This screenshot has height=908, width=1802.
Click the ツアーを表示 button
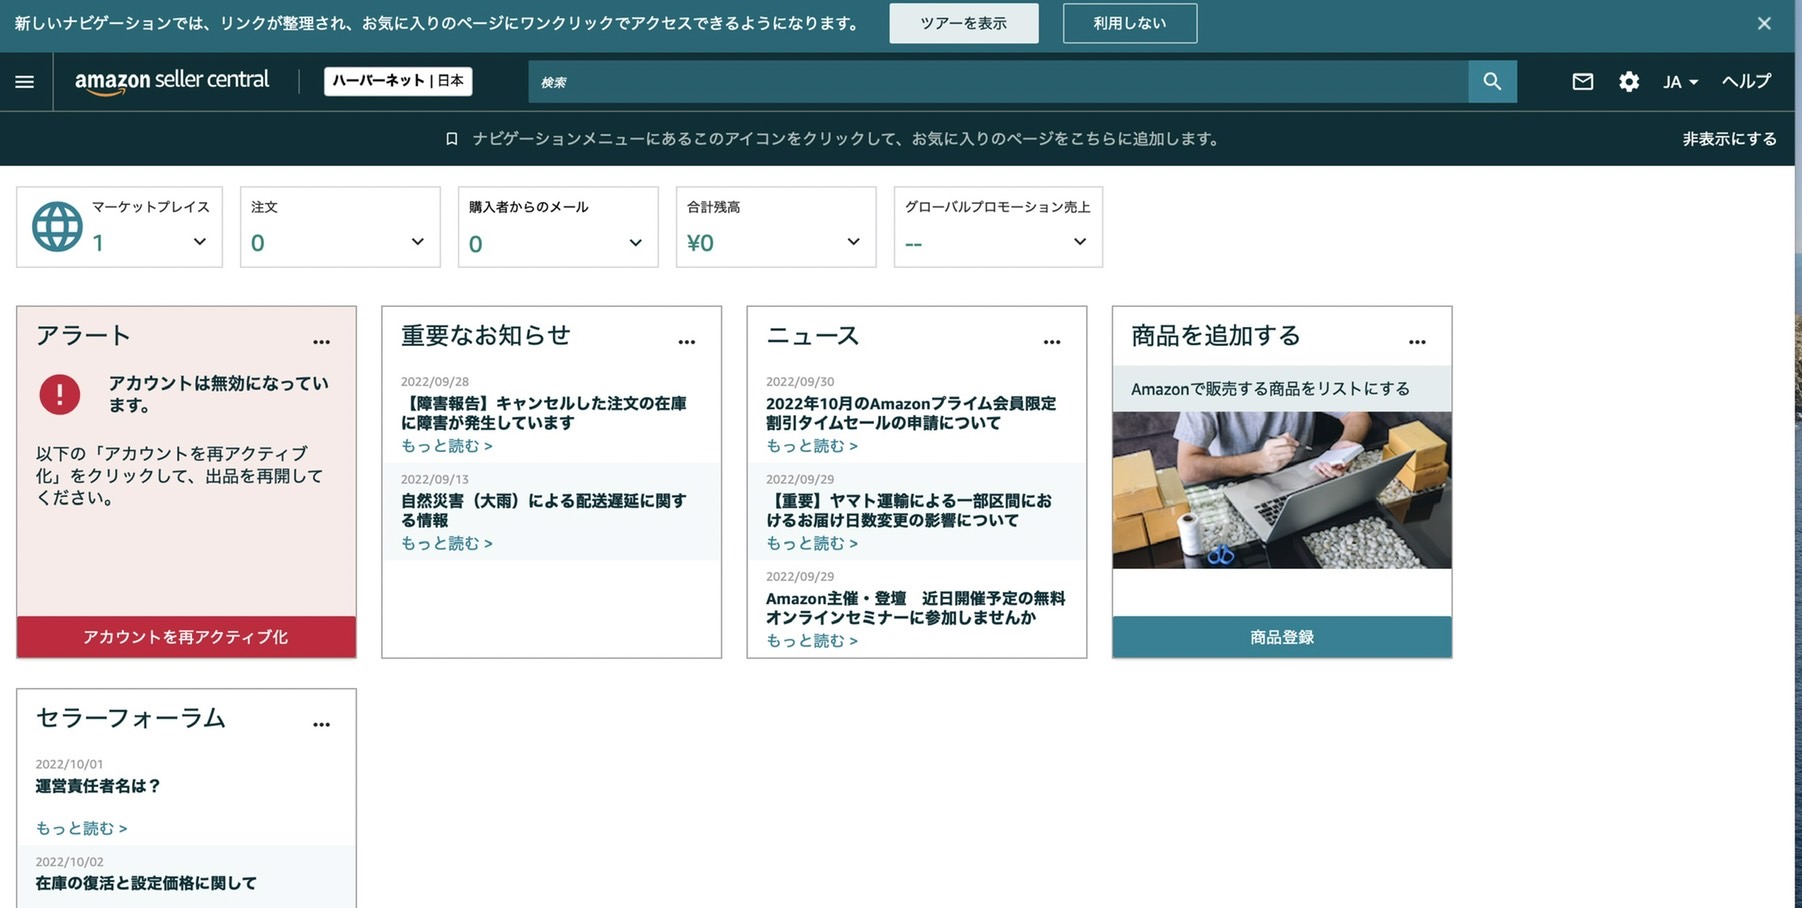964,23
